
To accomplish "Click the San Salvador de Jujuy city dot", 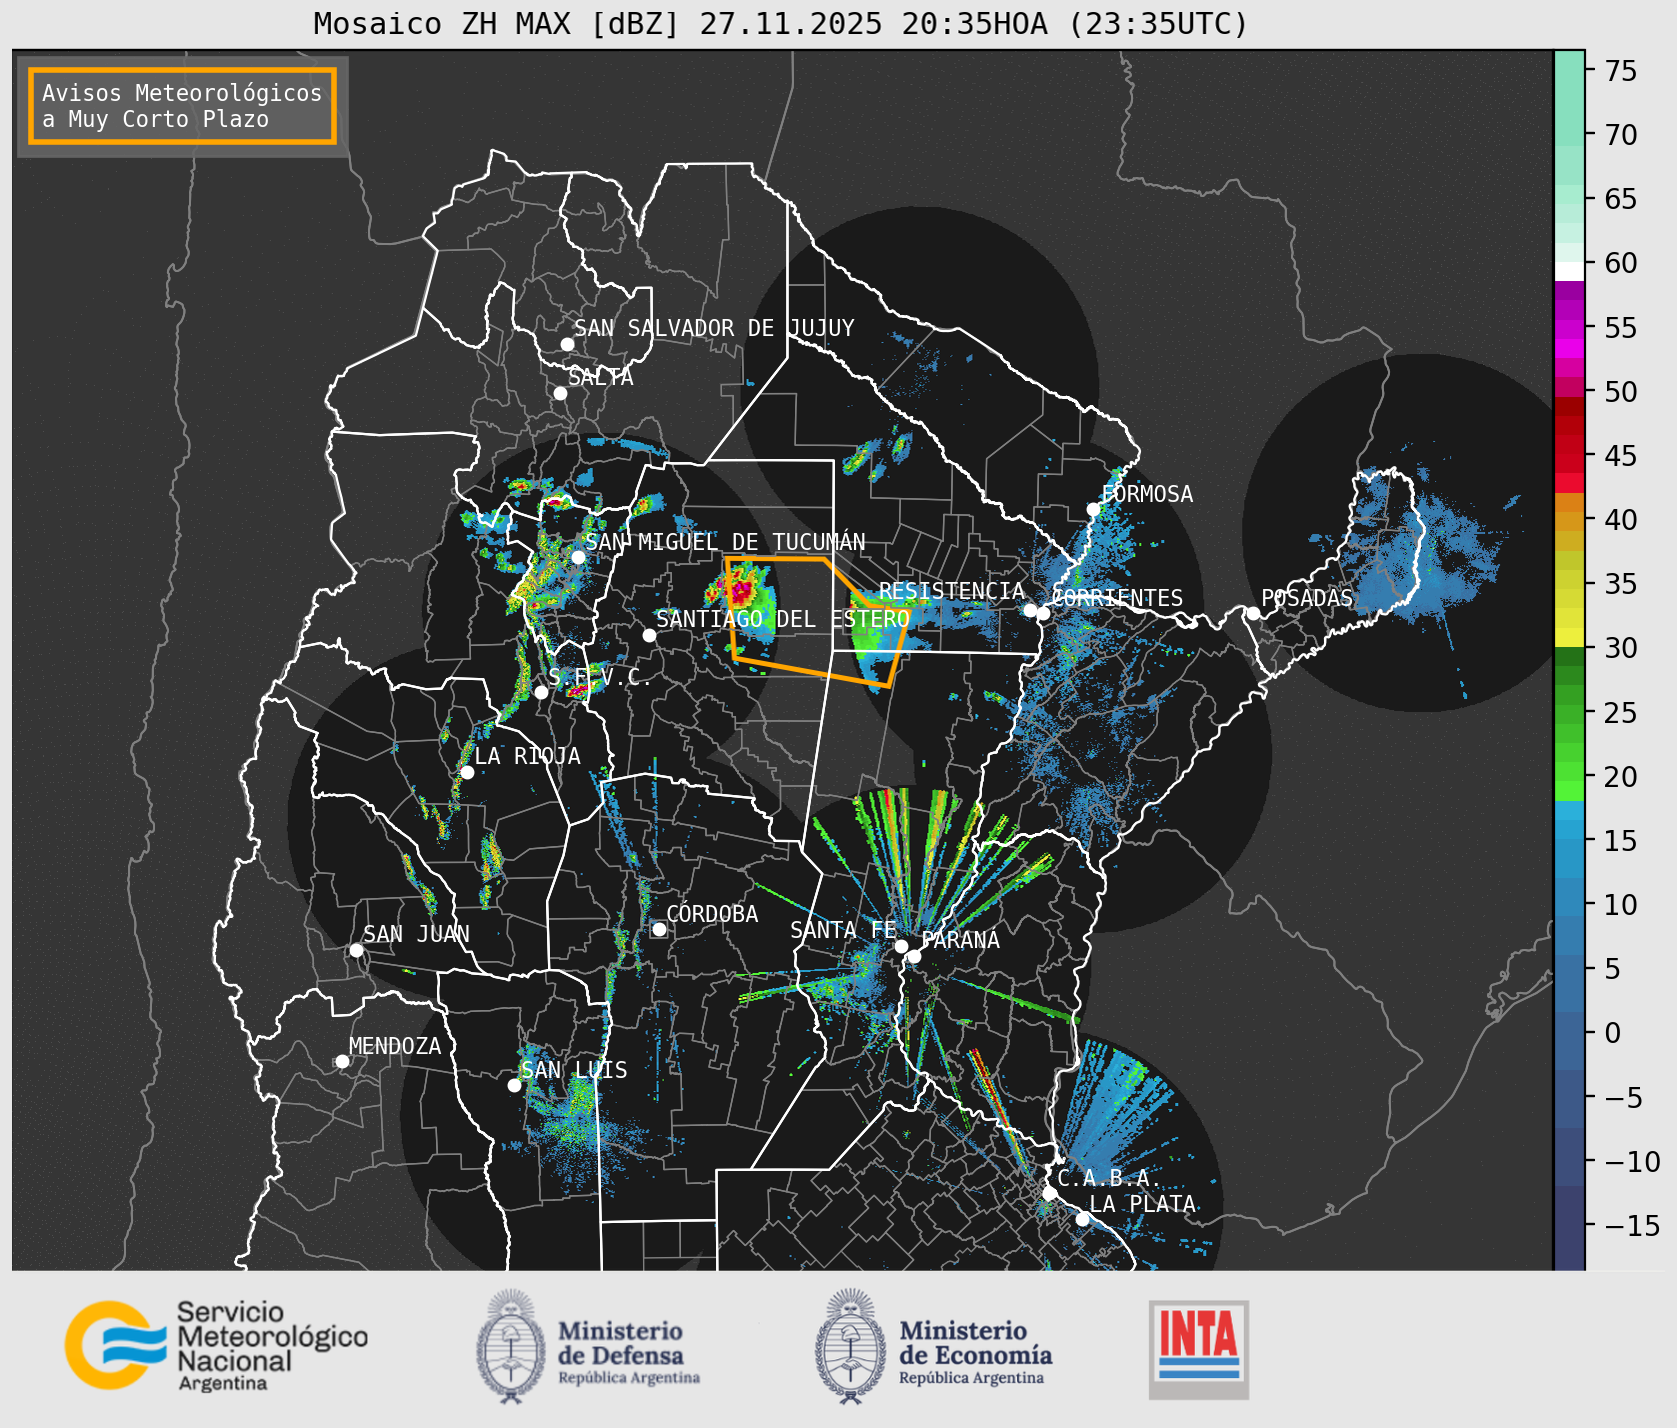I will coord(567,344).
